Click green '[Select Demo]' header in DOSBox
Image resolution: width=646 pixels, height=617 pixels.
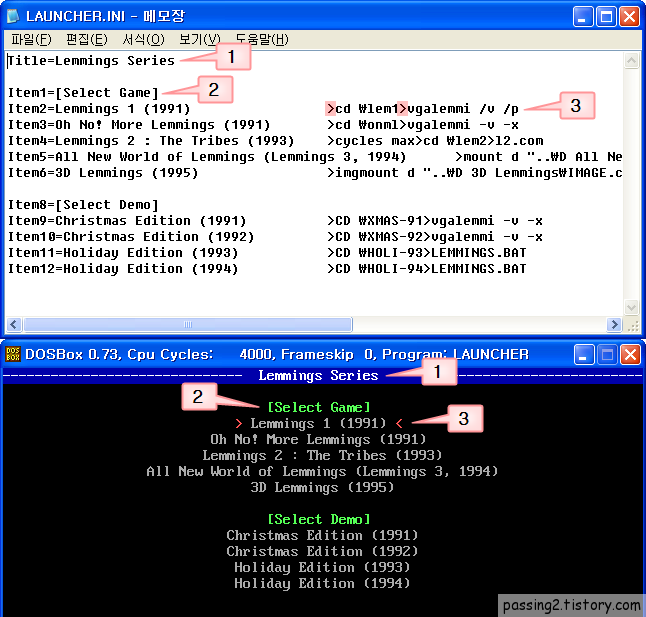point(319,519)
